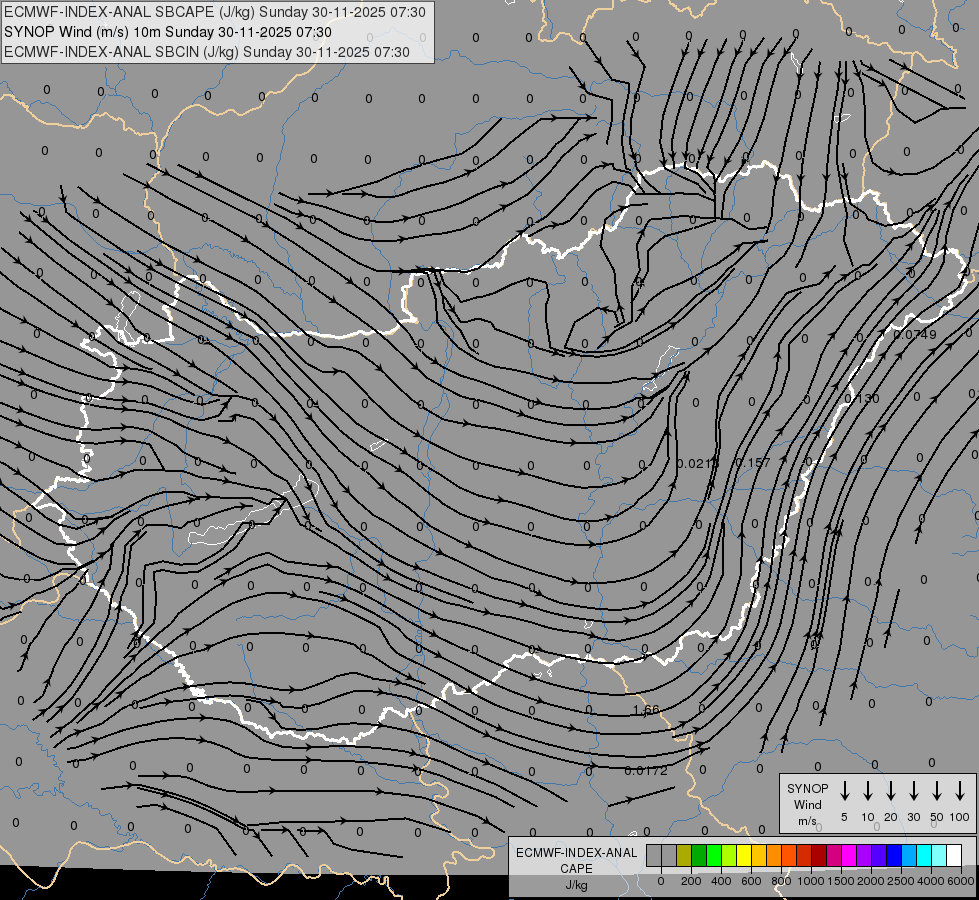The height and width of the screenshot is (900, 979).
Task: Select the SBCAPE header line
Action: (215, 12)
